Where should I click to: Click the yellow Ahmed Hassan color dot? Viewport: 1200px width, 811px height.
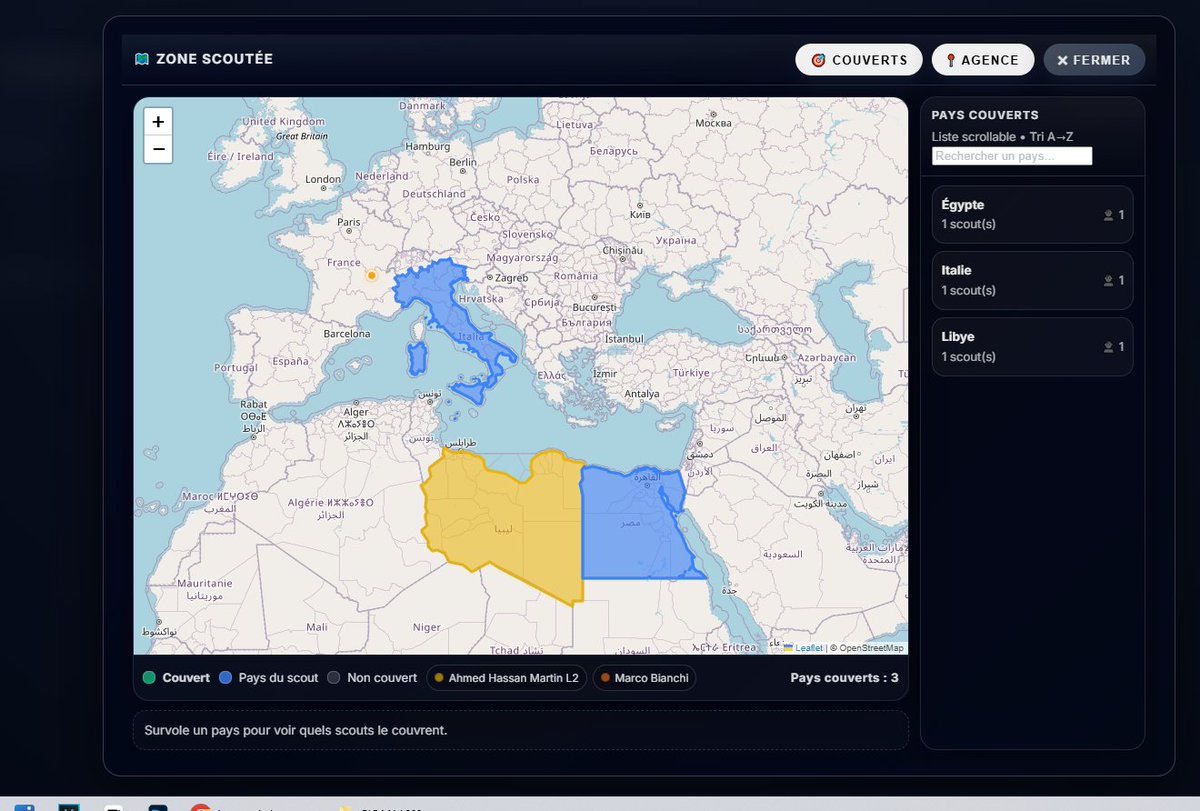pos(439,677)
